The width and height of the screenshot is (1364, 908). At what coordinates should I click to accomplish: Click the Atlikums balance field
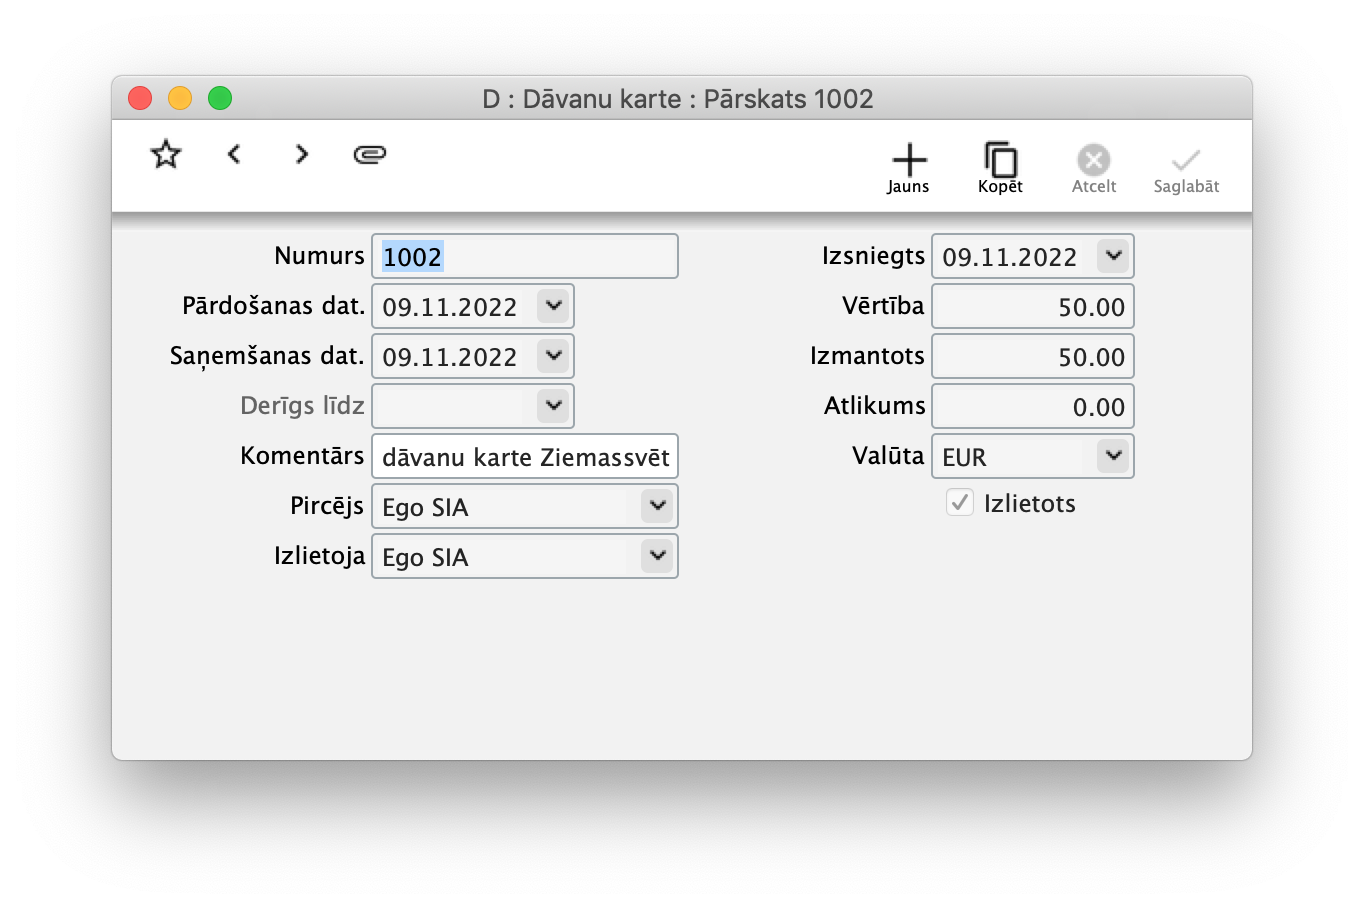(1033, 406)
